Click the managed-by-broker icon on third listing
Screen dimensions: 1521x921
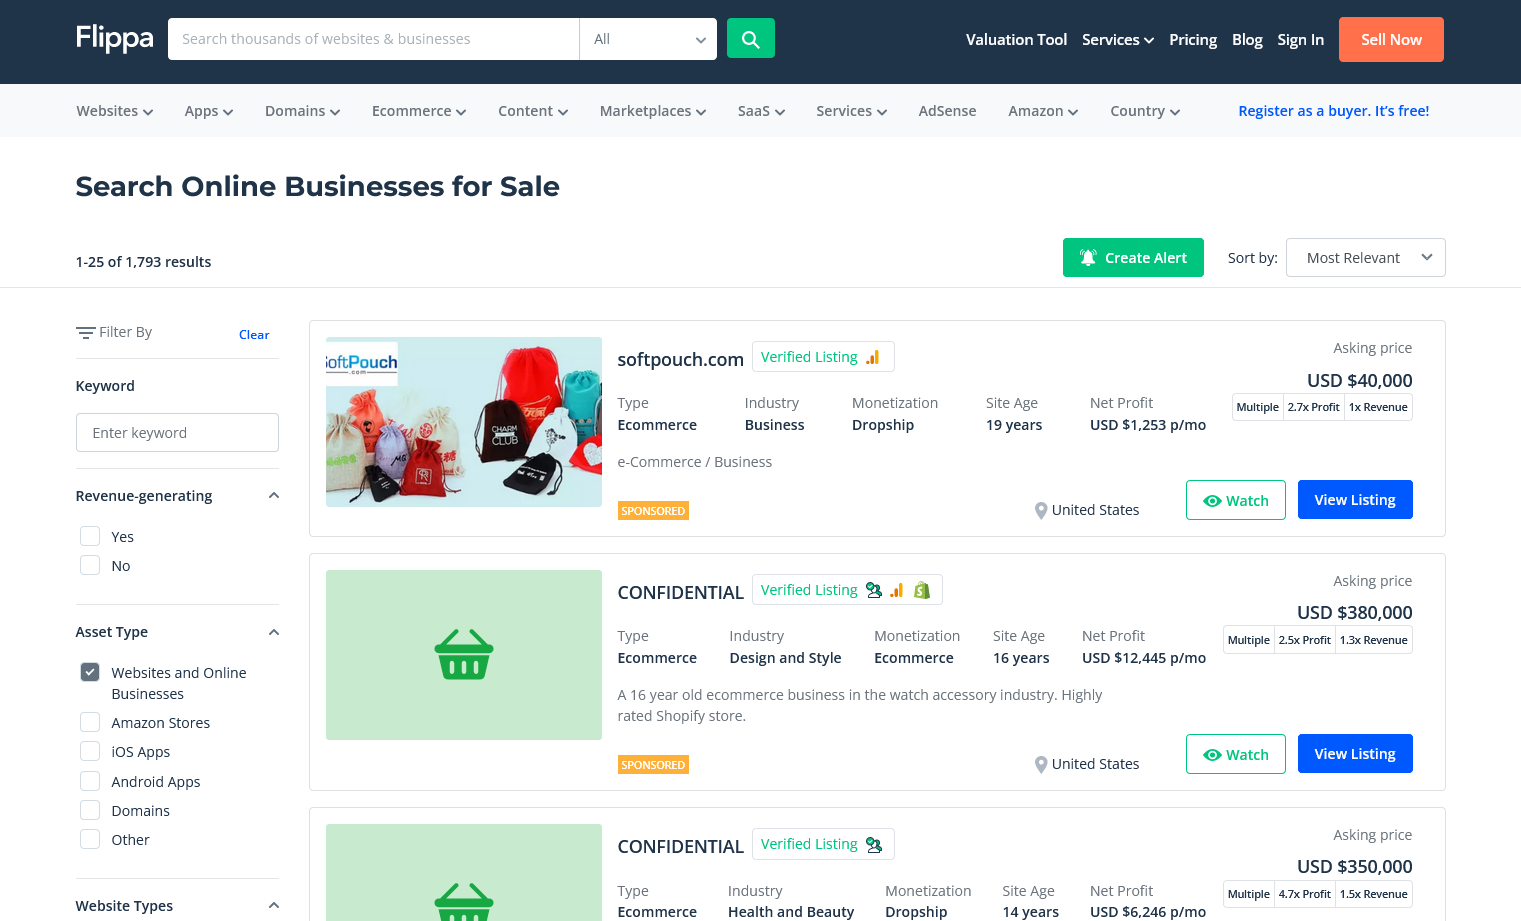pyautogui.click(x=874, y=844)
